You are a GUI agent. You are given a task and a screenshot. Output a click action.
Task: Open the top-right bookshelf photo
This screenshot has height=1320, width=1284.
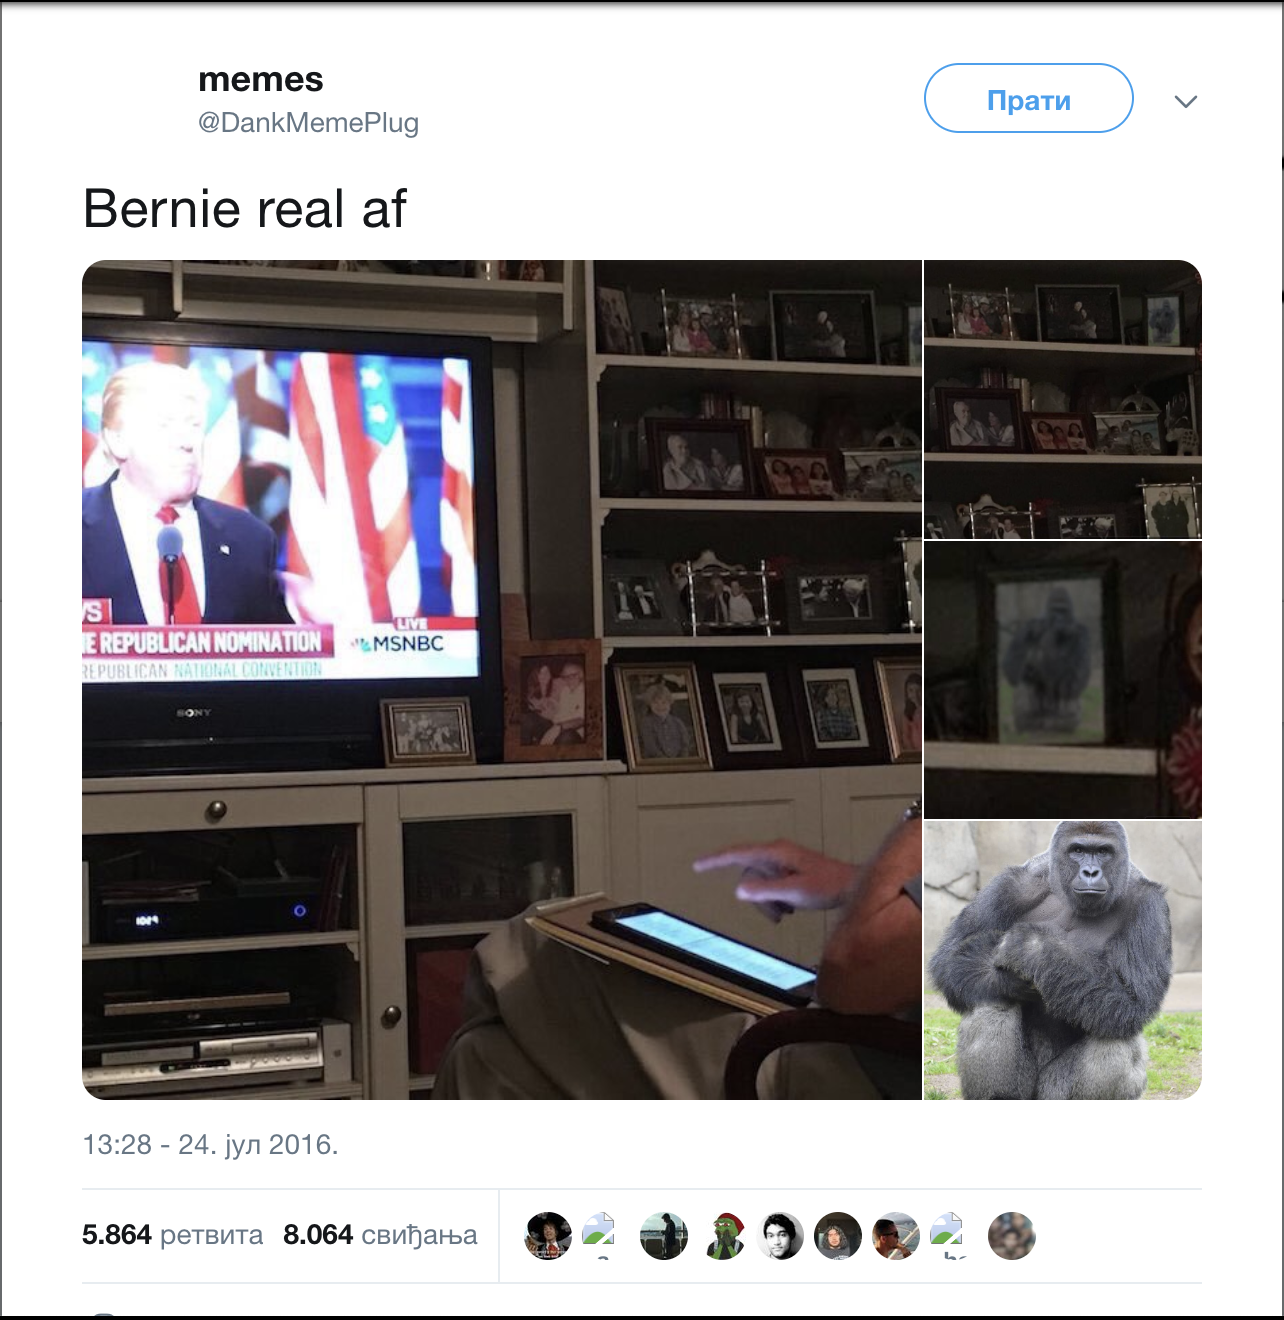coord(1063,399)
